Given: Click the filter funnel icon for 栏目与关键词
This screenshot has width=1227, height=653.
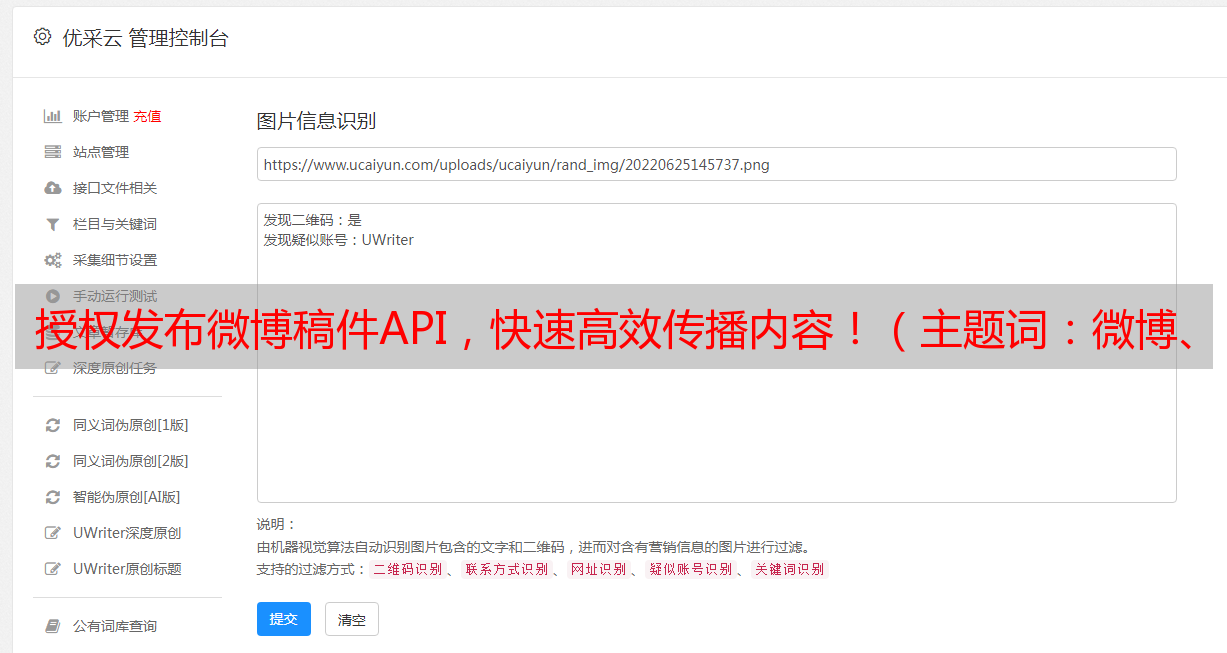Looking at the screenshot, I should pos(53,224).
